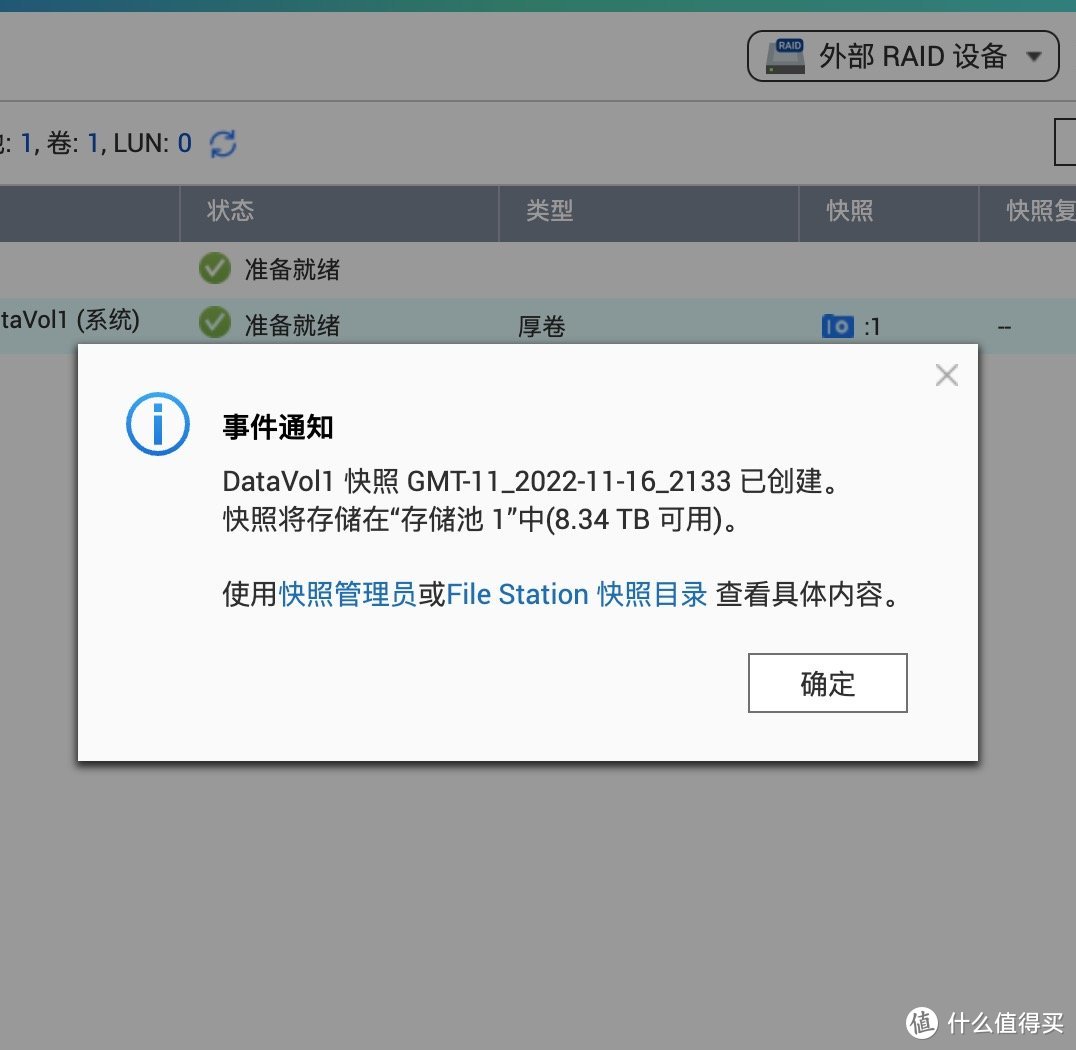Click the green ready status icon above DataVol1

214,268
